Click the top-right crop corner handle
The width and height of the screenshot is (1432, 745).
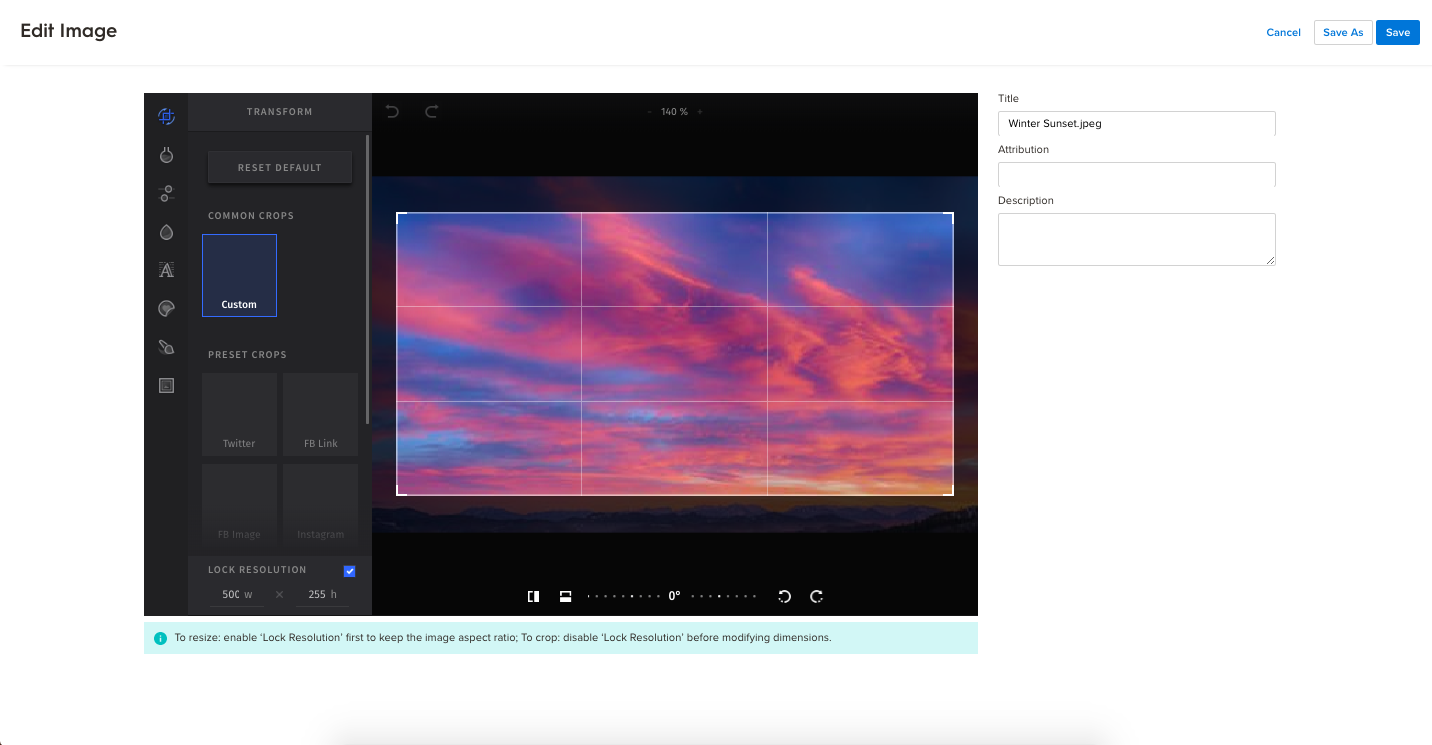(951, 215)
